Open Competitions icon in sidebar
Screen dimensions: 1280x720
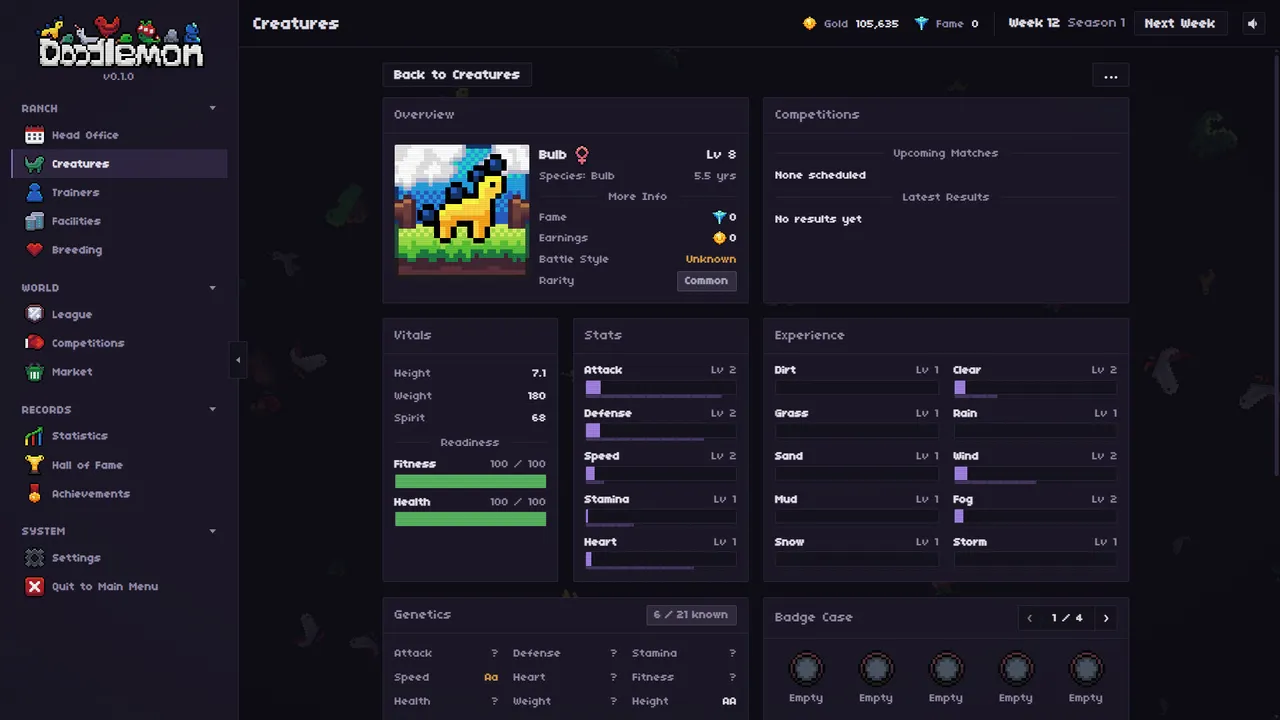35,343
